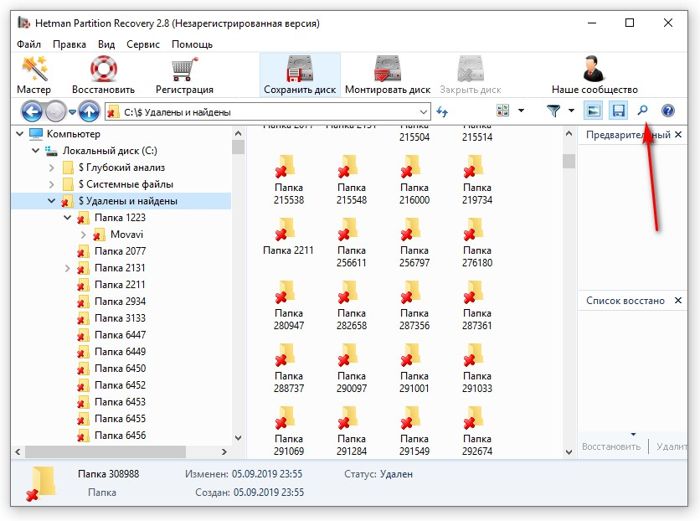Open the Вид menu

106,44
